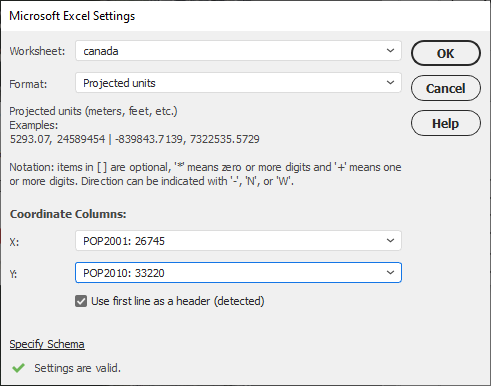The width and height of the screenshot is (491, 386).
Task: Click the 'Projected units' format field text
Action: 119,83
